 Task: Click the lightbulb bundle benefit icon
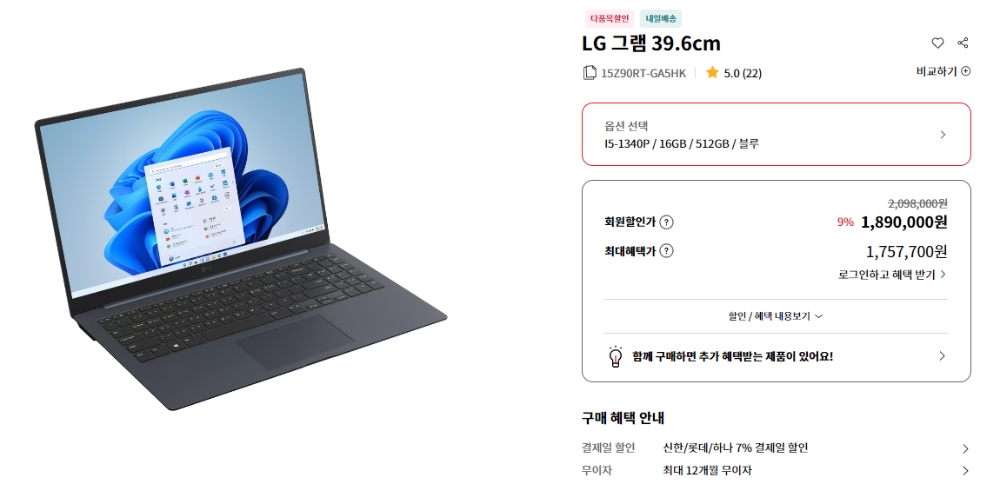coord(615,356)
